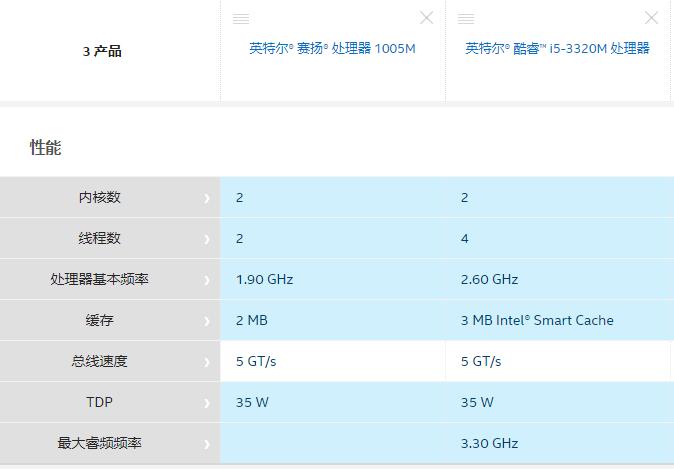Click the i5-3320M 5 GT/s bus speed
This screenshot has height=469, width=674.
pyautogui.click(x=481, y=362)
